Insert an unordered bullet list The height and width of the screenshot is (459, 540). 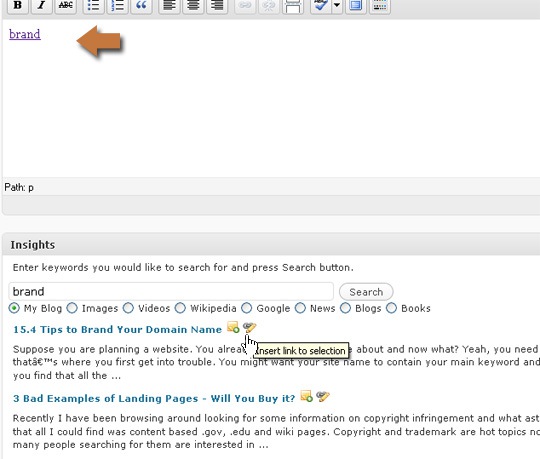pyautogui.click(x=93, y=6)
